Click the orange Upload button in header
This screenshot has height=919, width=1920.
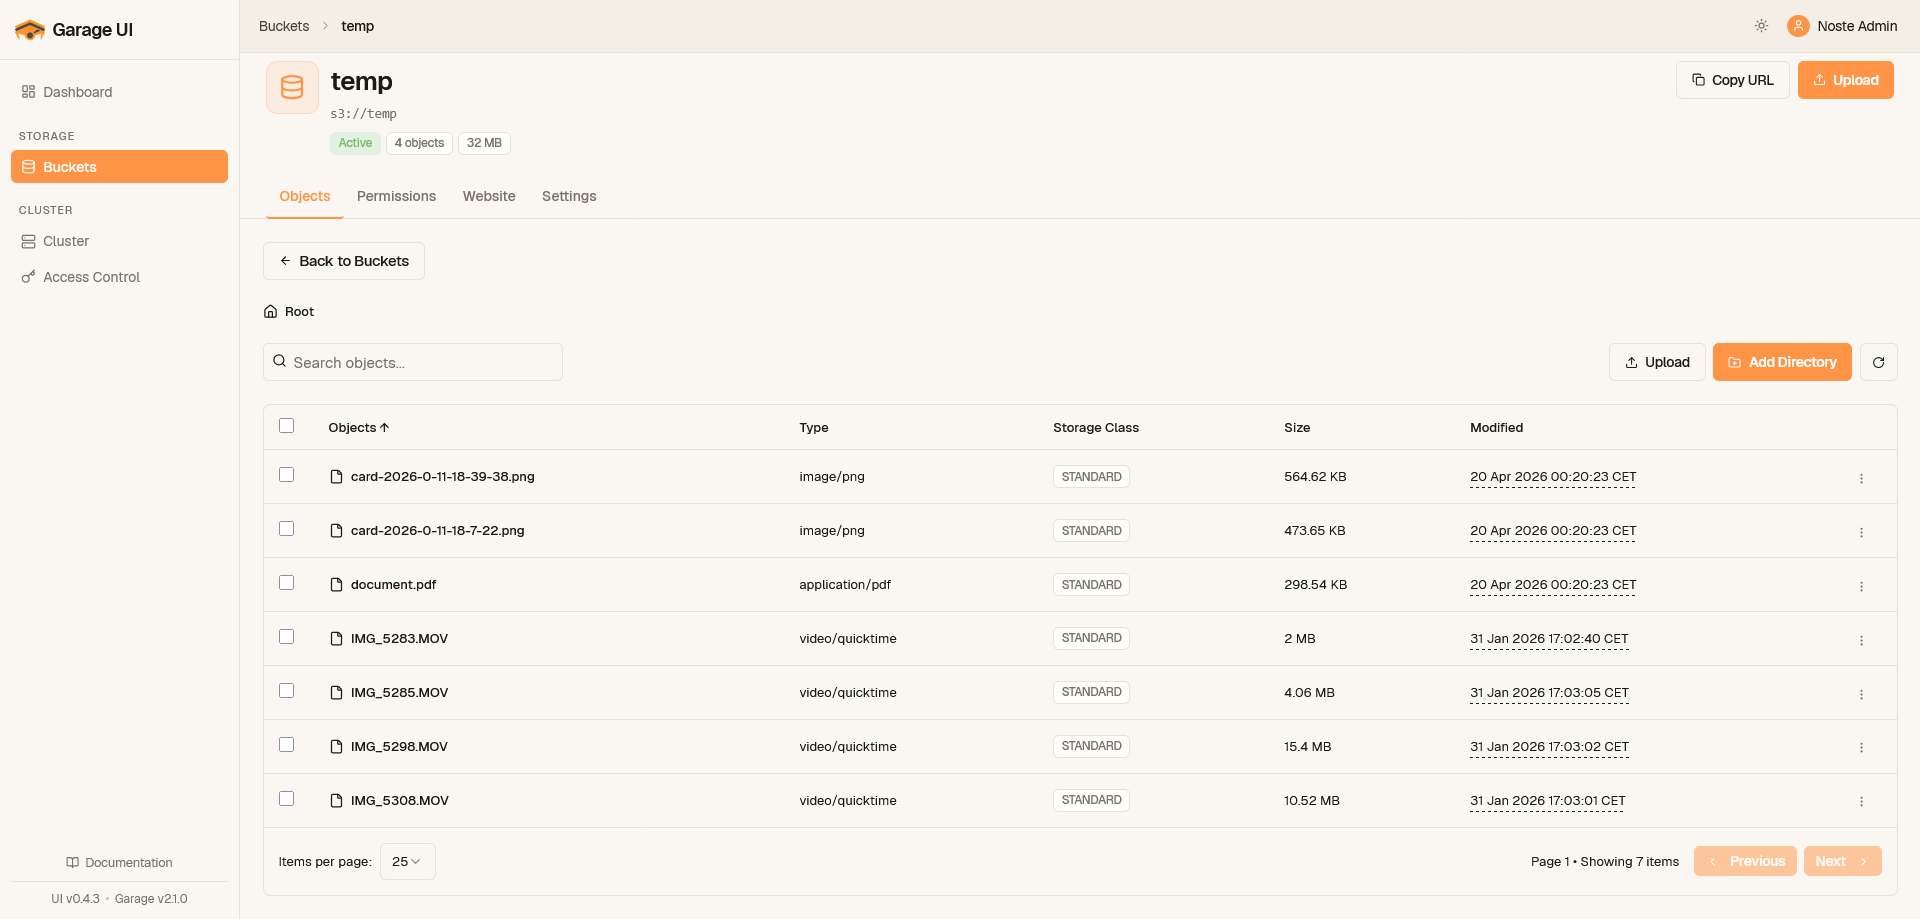1845,80
